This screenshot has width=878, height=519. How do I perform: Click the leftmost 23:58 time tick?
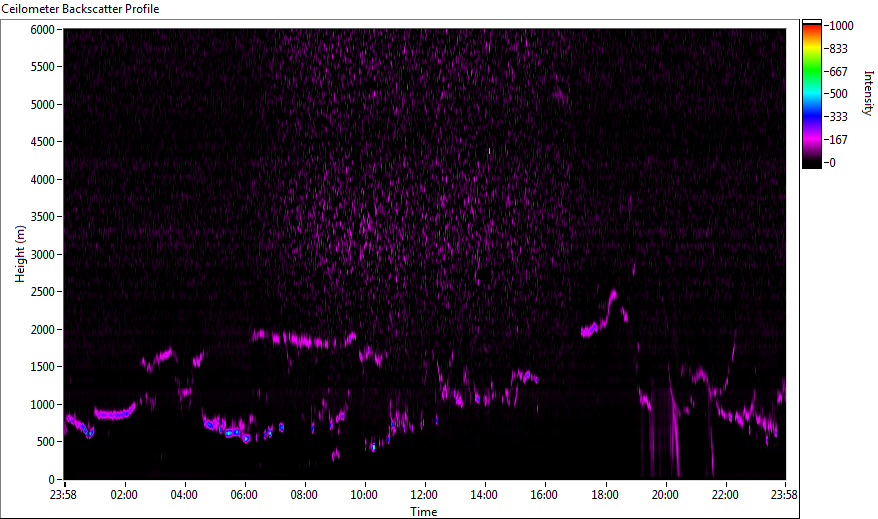coord(63,495)
